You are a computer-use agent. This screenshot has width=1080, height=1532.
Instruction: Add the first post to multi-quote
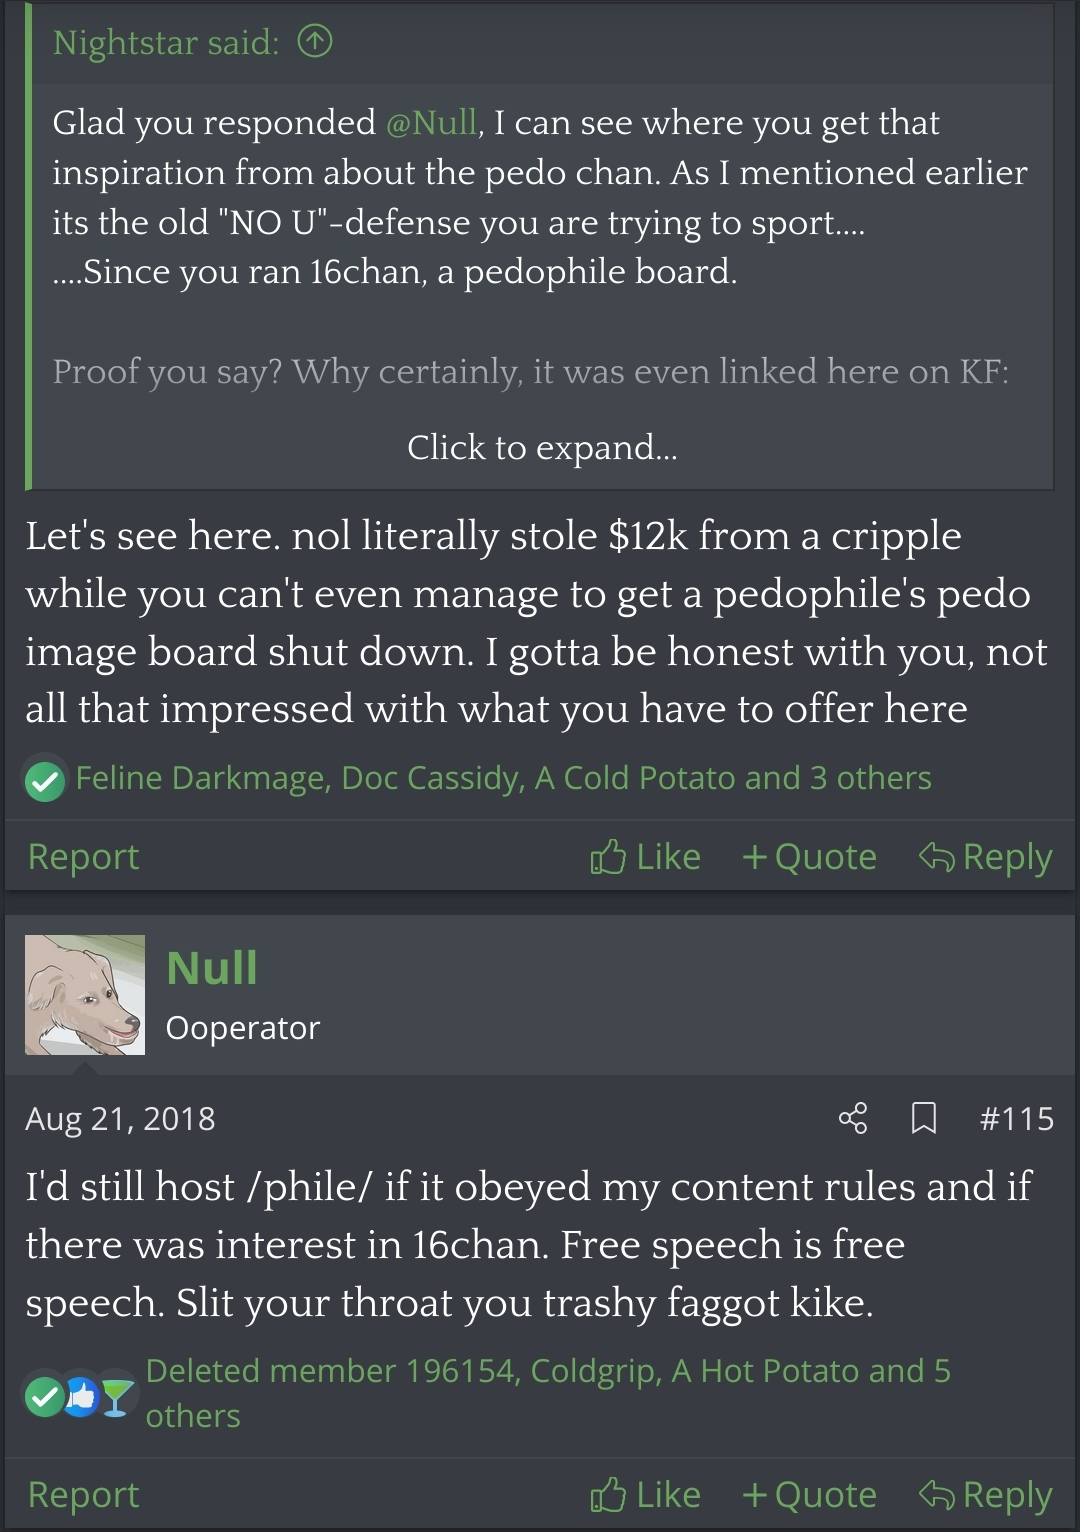tap(809, 857)
